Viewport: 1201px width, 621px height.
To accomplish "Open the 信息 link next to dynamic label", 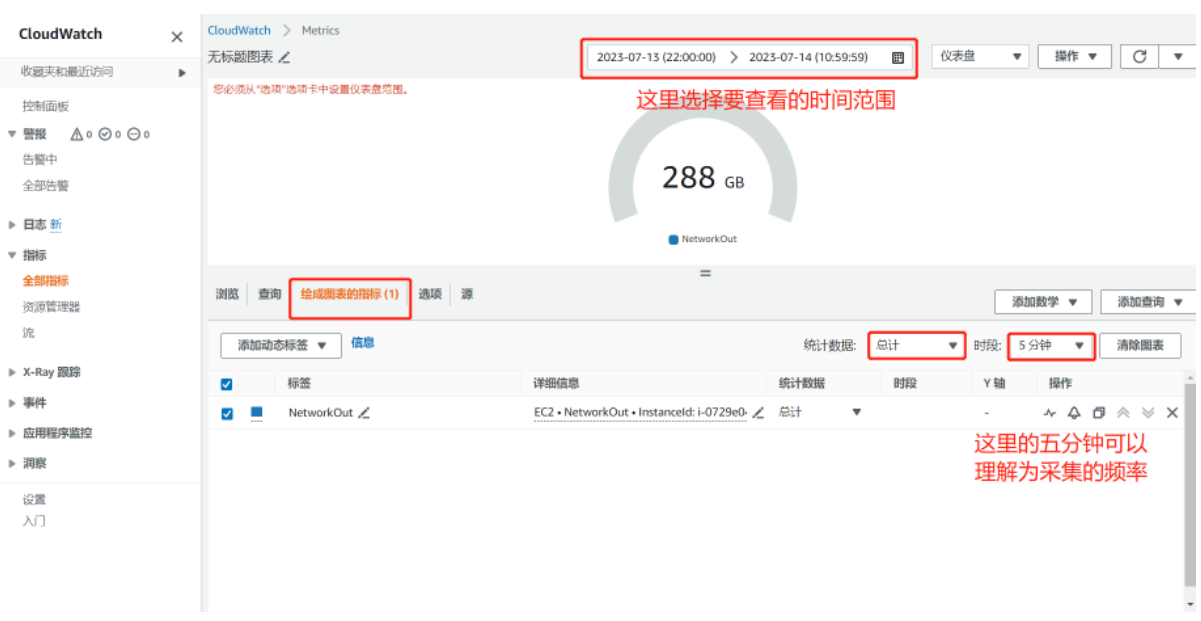I will 362,342.
